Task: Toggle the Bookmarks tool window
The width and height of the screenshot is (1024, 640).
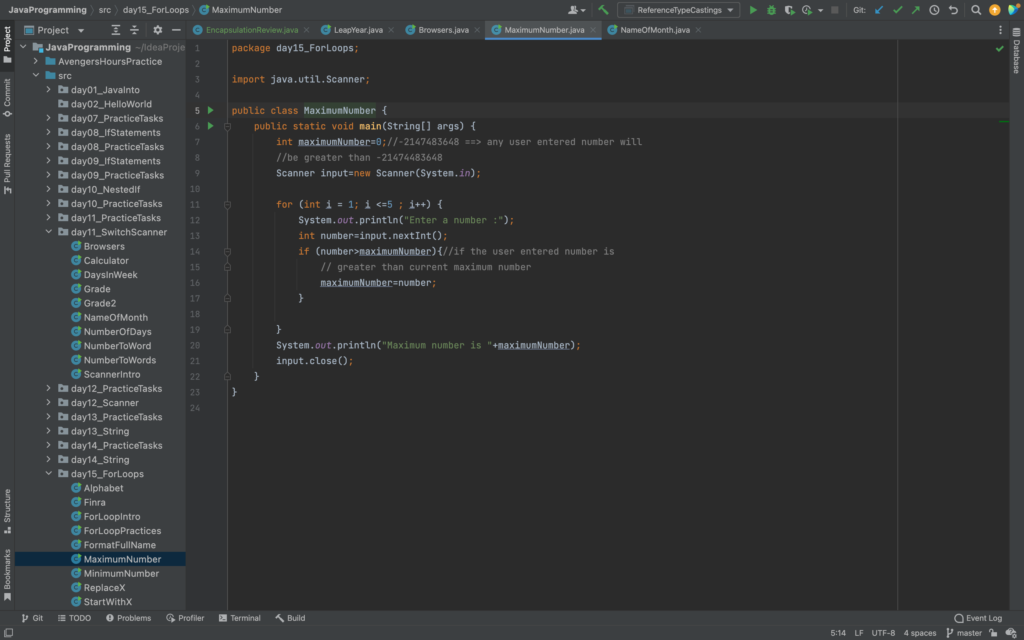Action: pyautogui.click(x=7, y=574)
